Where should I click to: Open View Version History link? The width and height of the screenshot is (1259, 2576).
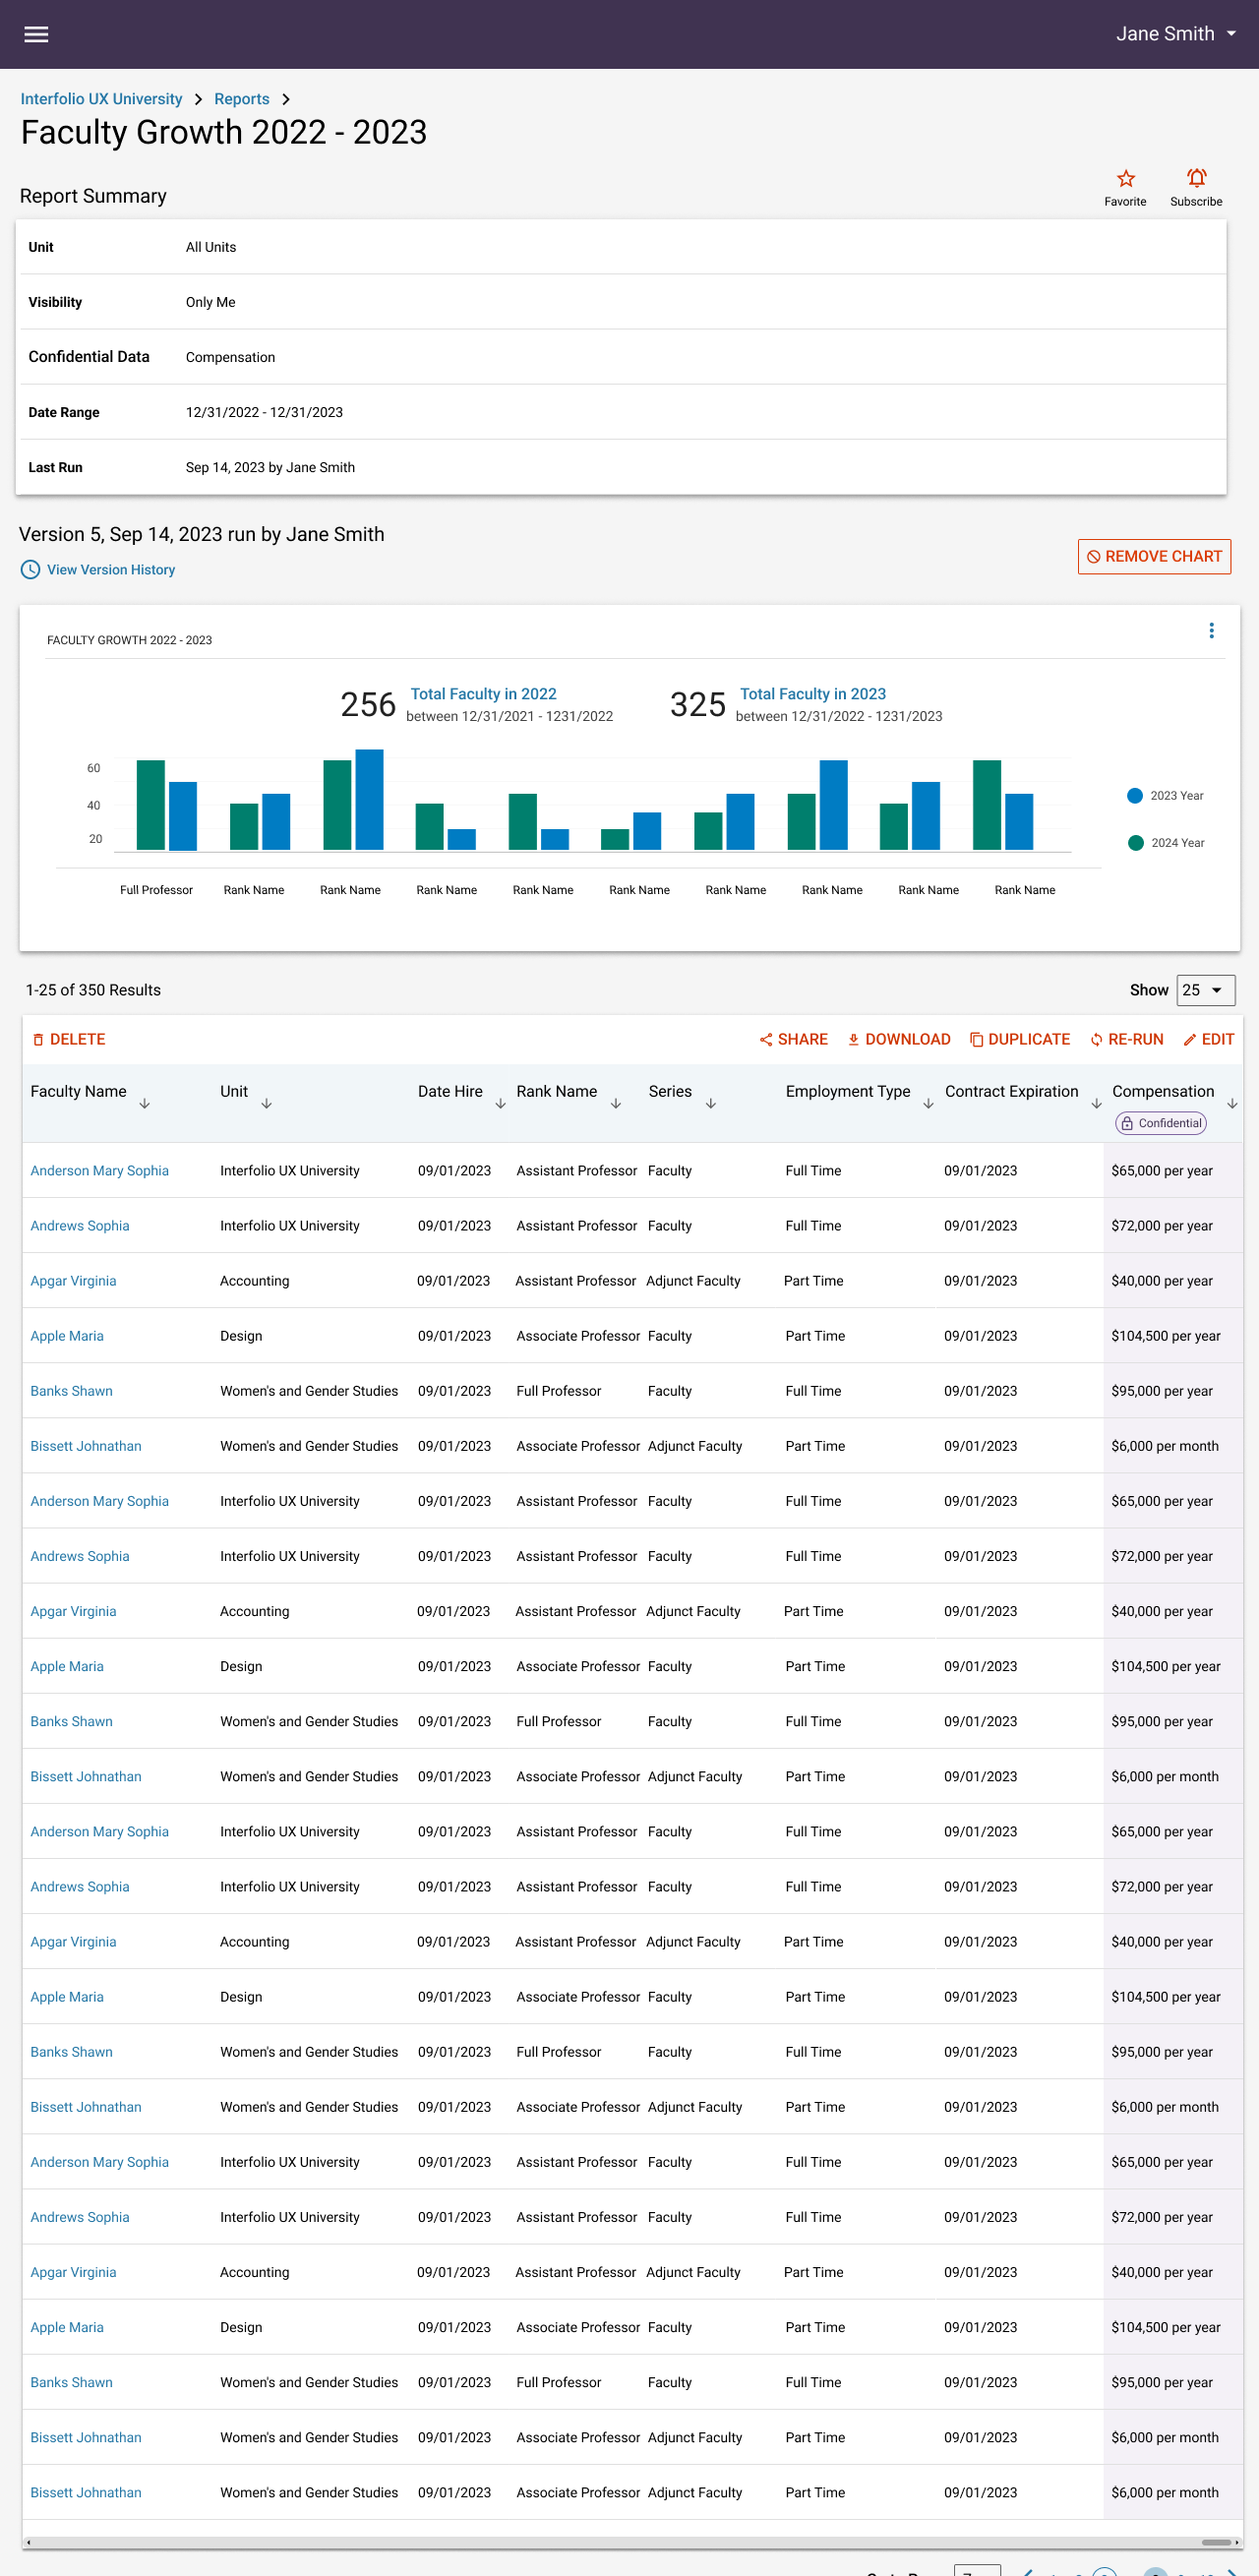110,570
